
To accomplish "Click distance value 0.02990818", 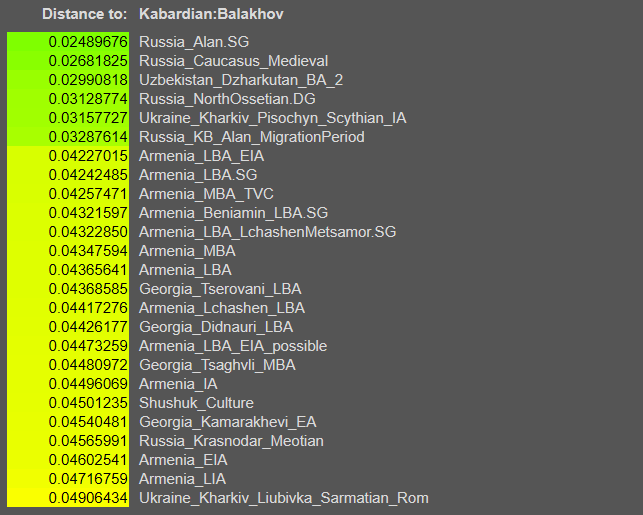I will pyautogui.click(x=88, y=80).
